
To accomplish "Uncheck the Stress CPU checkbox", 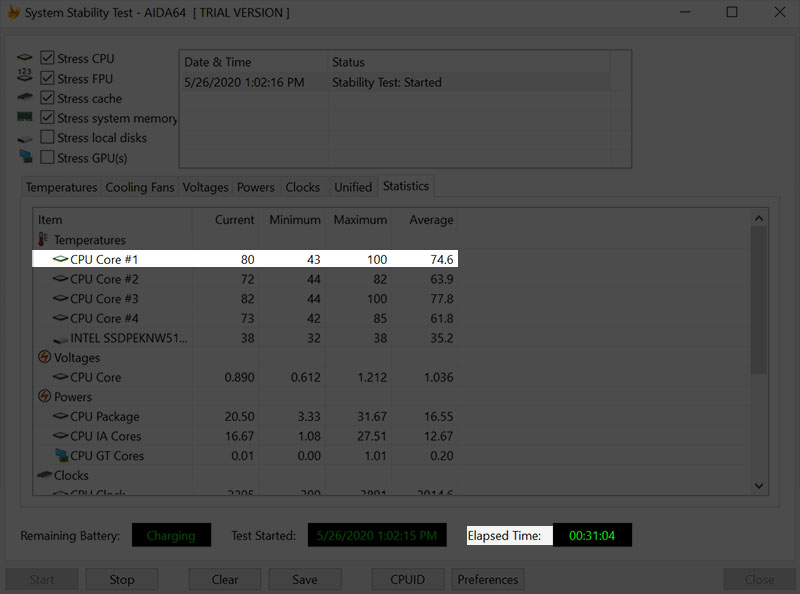I will [47, 58].
